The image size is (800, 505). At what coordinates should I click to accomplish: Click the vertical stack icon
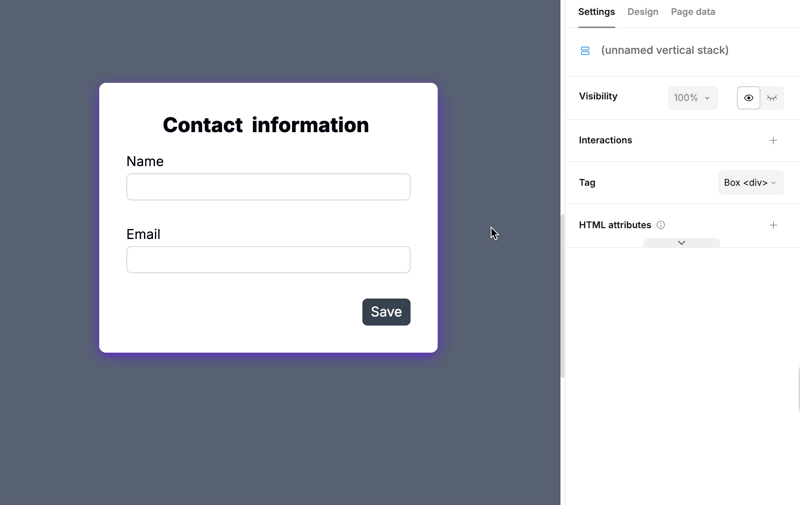pyautogui.click(x=585, y=50)
